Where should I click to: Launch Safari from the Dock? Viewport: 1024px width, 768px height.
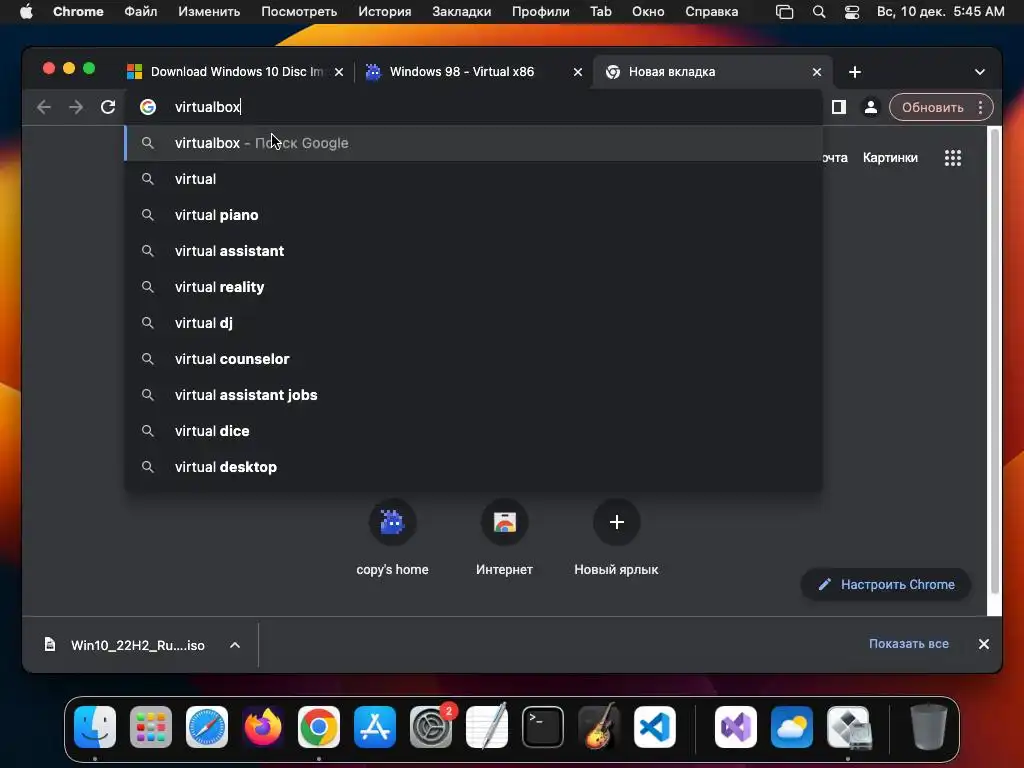click(207, 727)
